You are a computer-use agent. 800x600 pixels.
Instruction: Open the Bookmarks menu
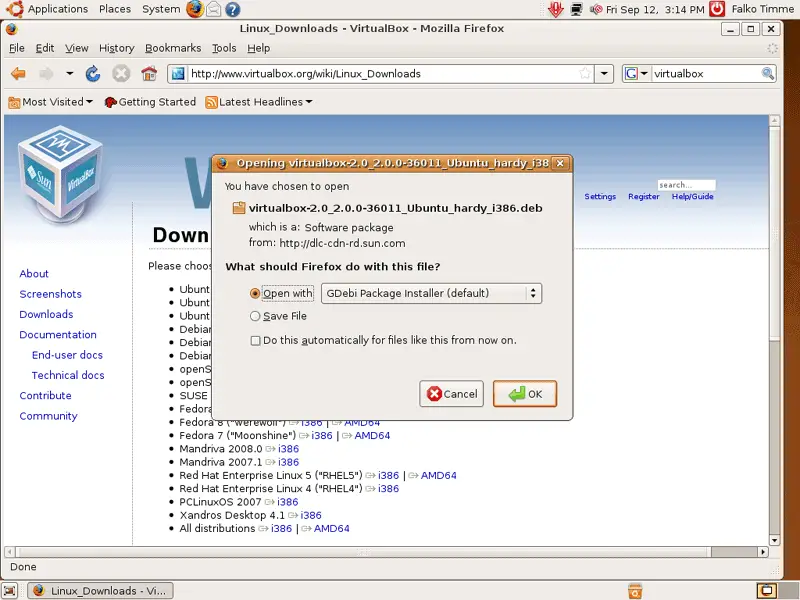[173, 48]
